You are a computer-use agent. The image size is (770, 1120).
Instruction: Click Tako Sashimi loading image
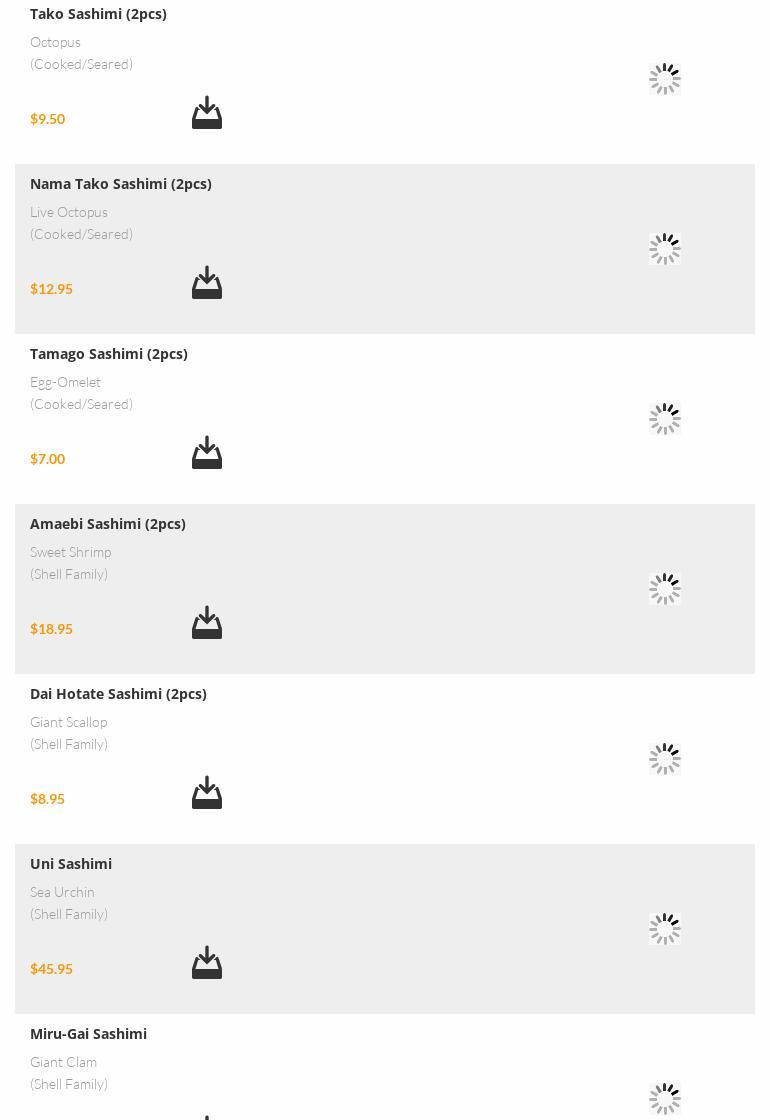click(x=664, y=79)
